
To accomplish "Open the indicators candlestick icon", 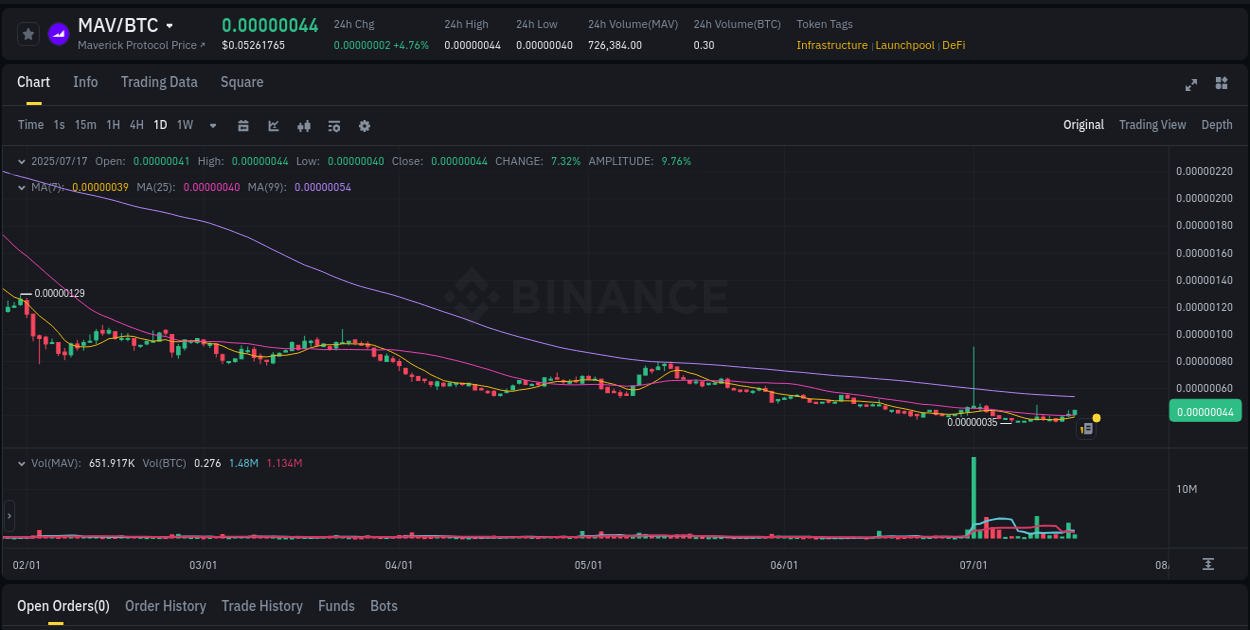I will point(303,125).
